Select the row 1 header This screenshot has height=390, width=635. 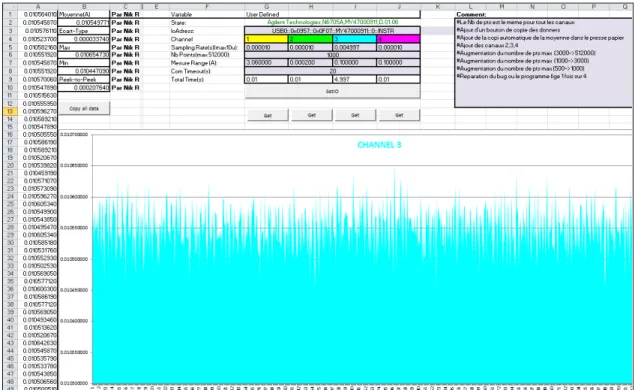click(x=10, y=14)
